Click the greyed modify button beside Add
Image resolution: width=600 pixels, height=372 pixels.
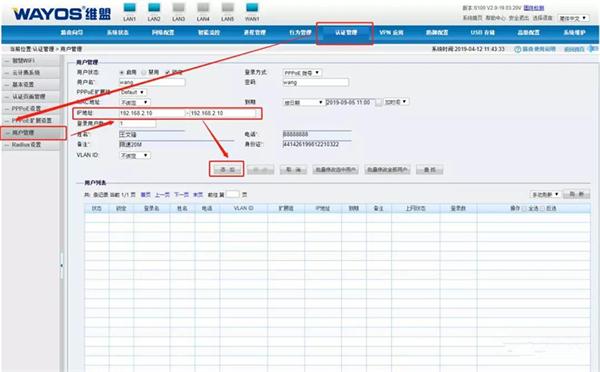point(260,170)
